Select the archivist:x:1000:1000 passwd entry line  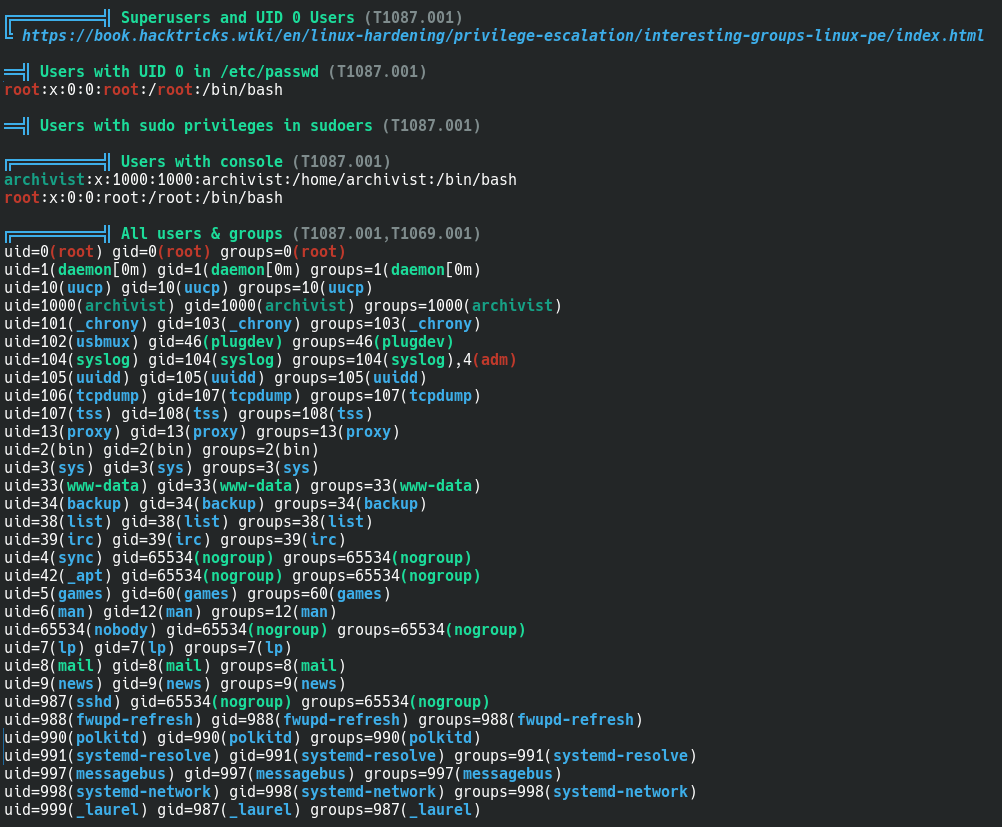[260, 180]
